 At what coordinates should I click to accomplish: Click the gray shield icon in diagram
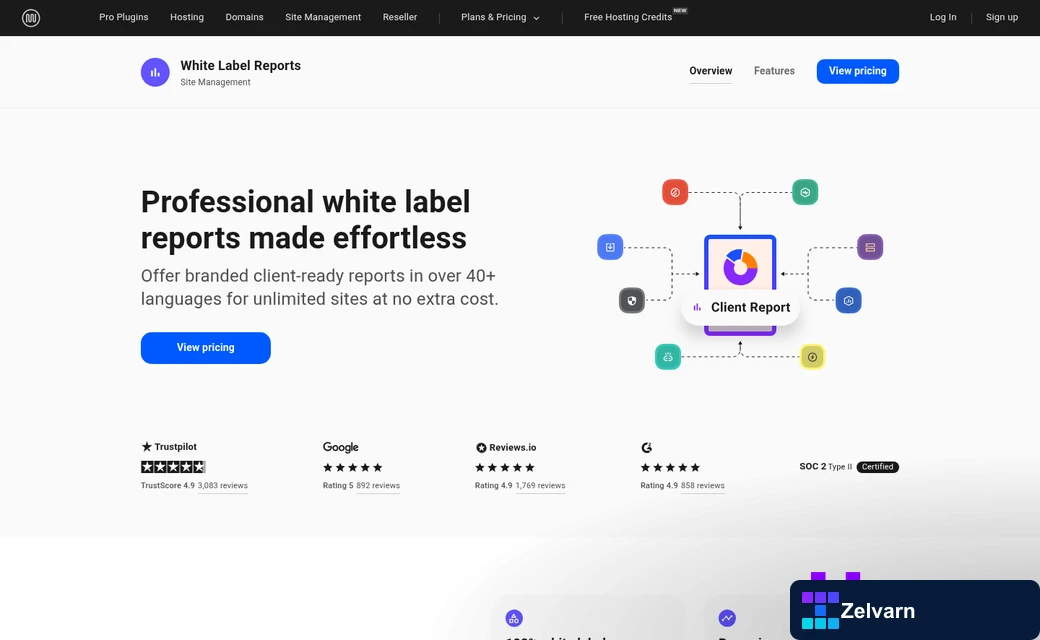(631, 300)
